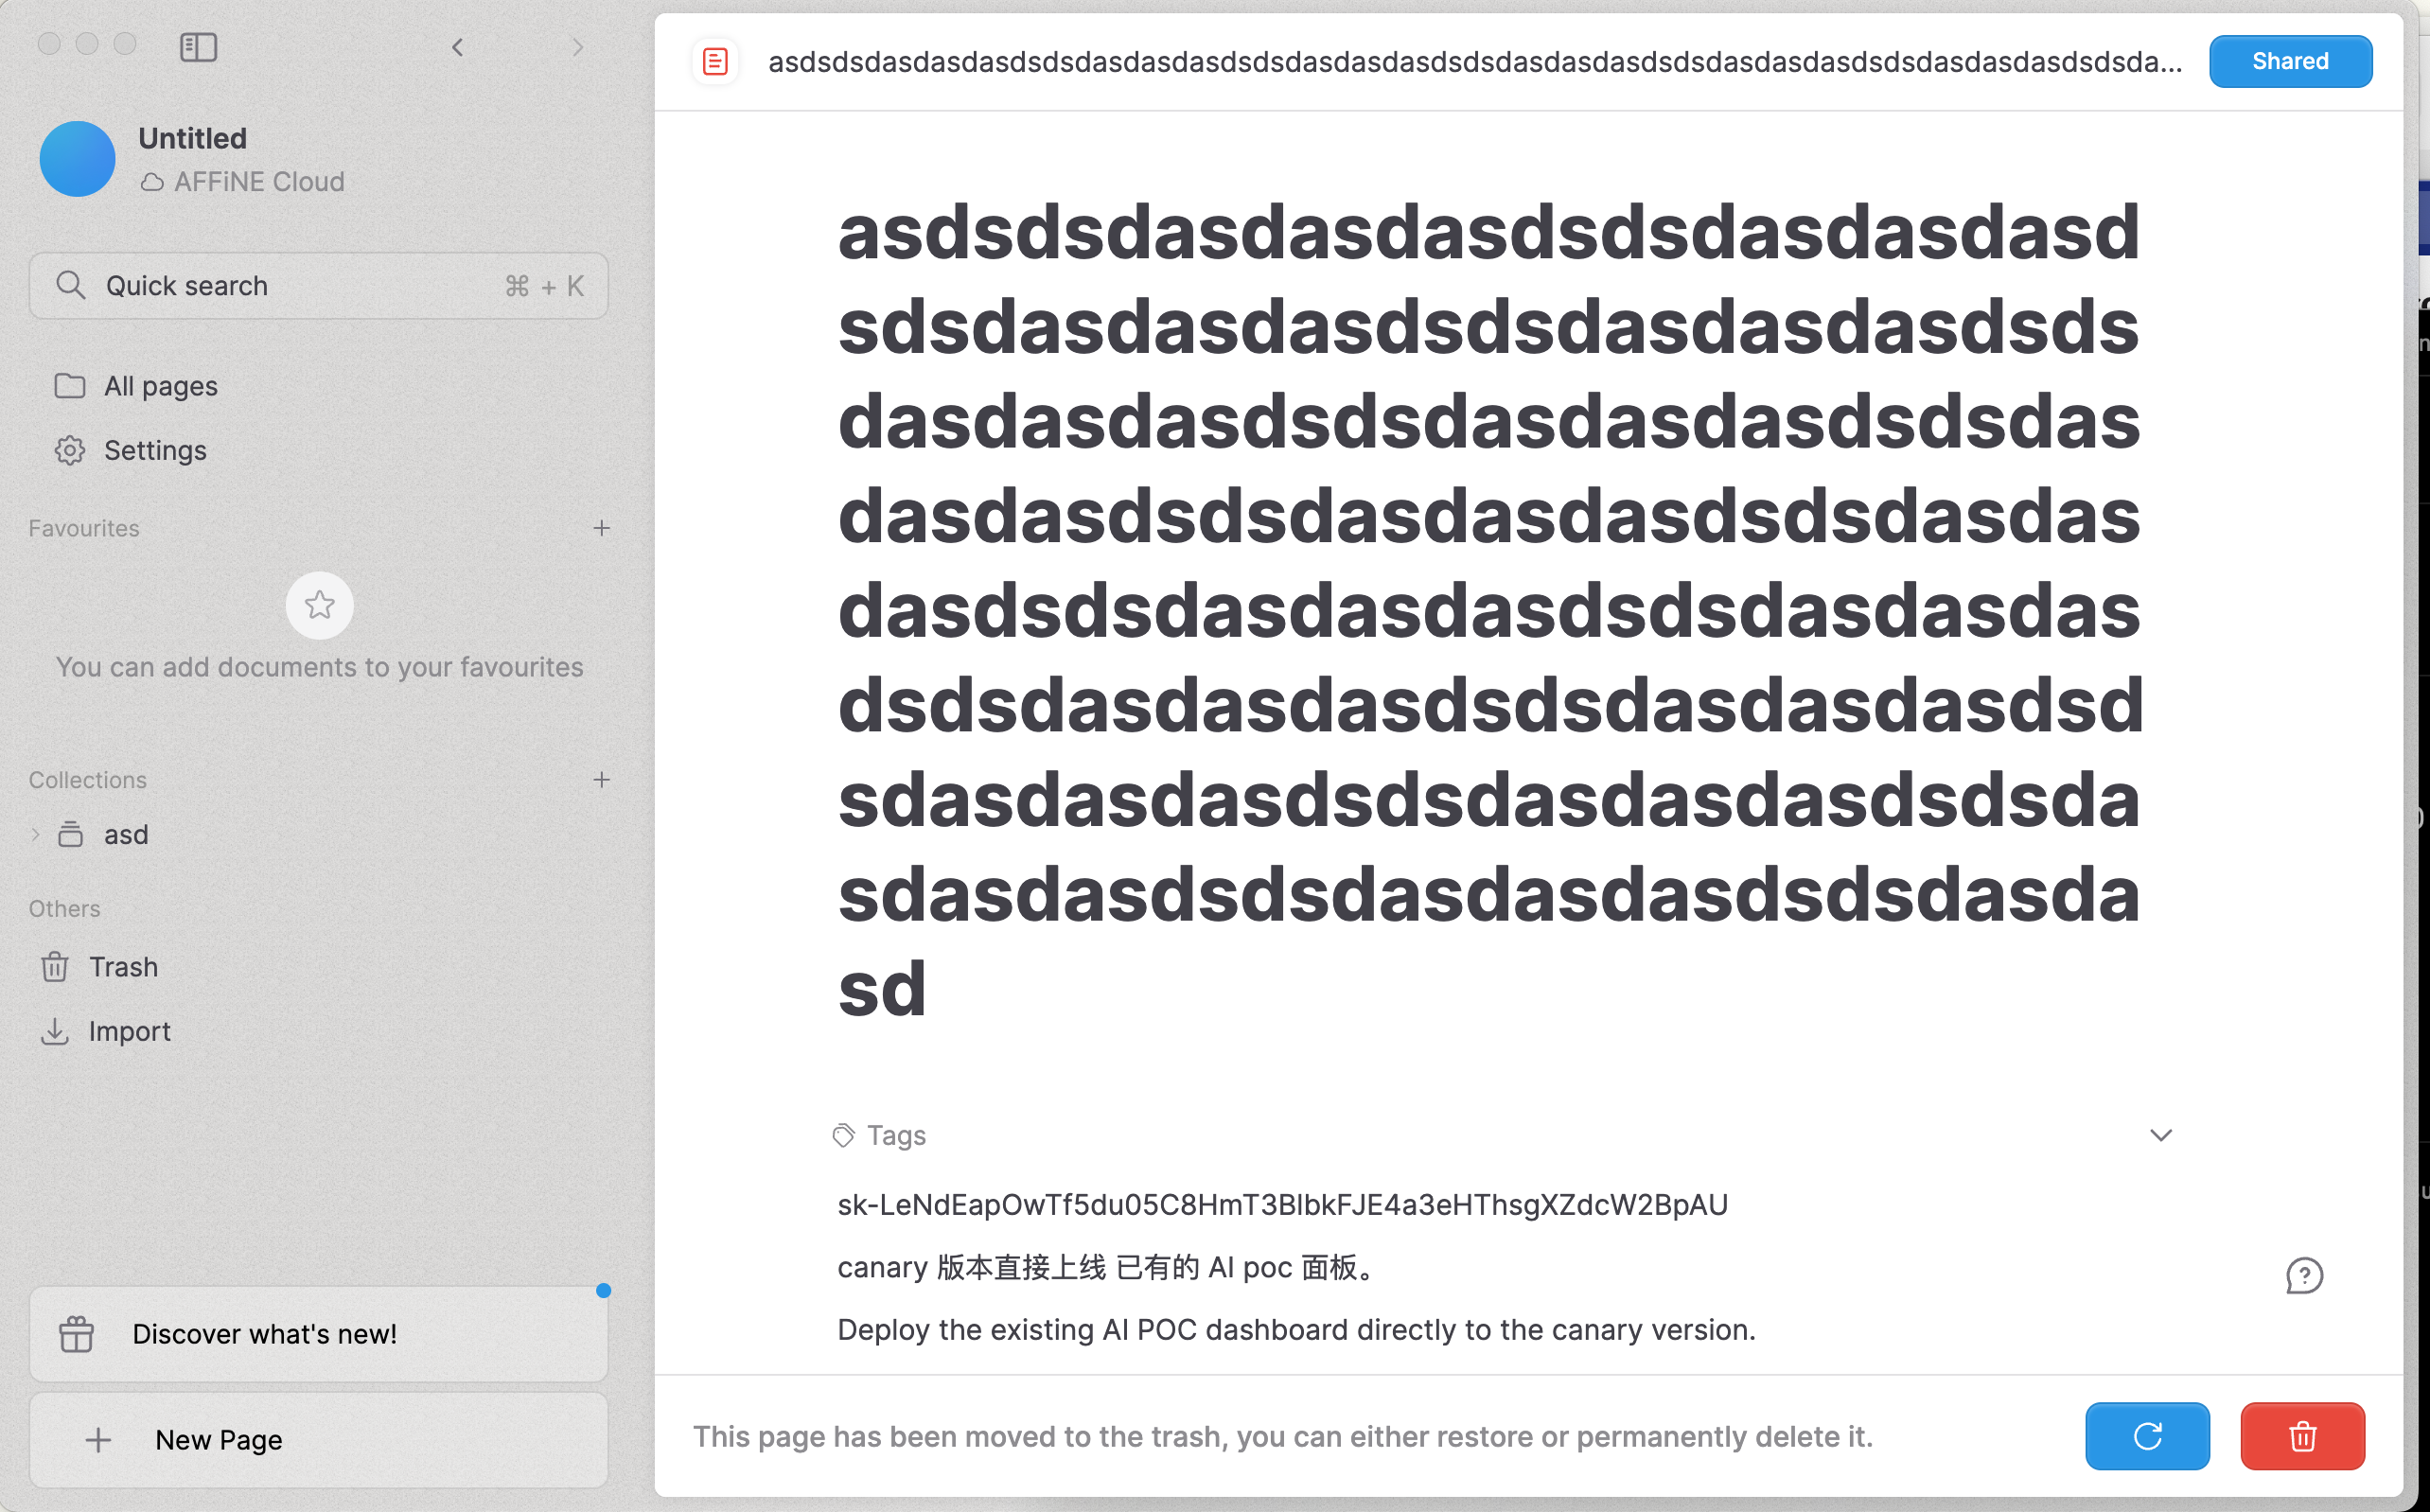2430x1512 pixels.
Task: Permanently delete page via red trash button
Action: click(x=2302, y=1436)
